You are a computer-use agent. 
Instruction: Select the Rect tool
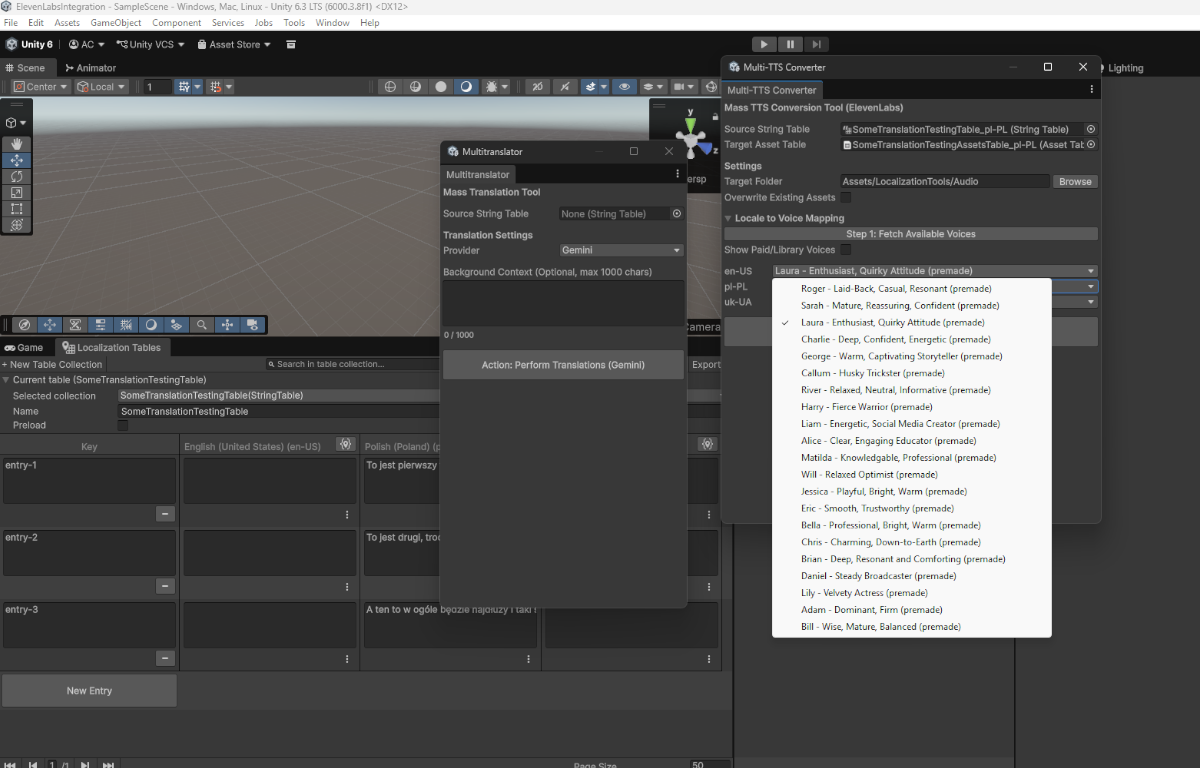(x=17, y=209)
